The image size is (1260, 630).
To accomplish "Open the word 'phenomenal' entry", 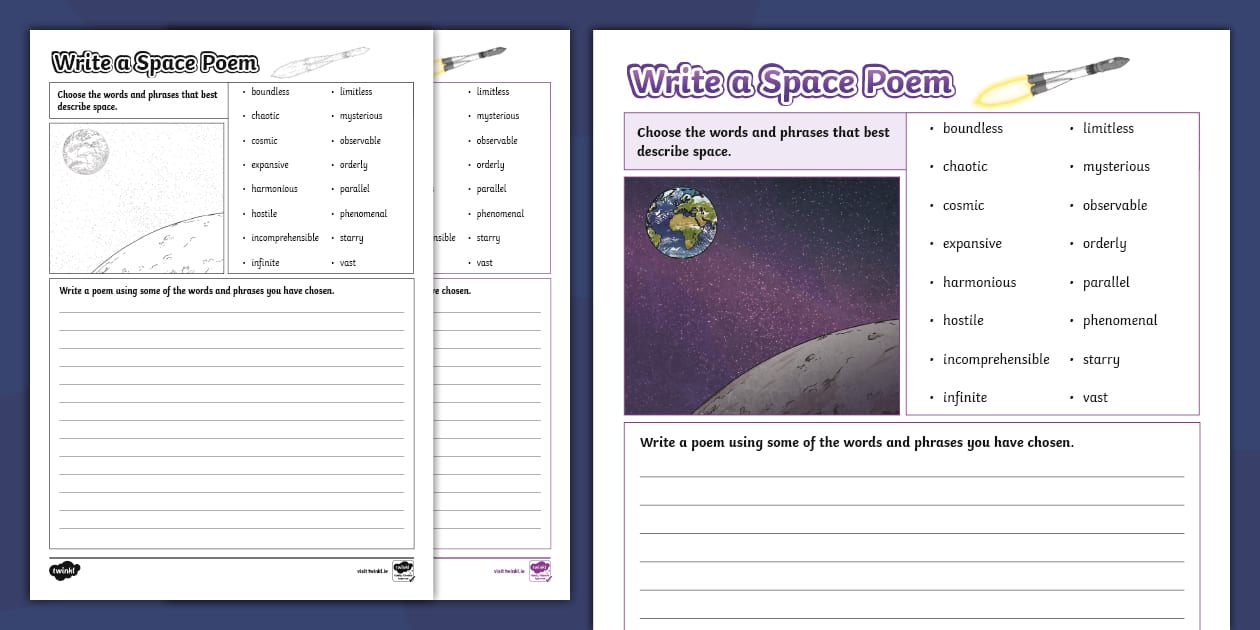I will click(x=1119, y=320).
